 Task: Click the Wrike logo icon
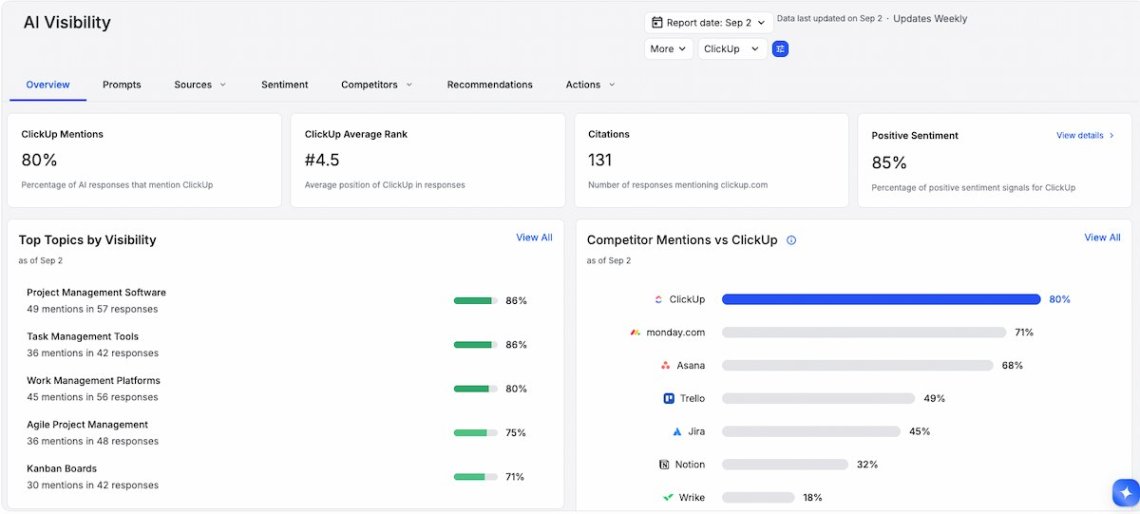click(668, 497)
